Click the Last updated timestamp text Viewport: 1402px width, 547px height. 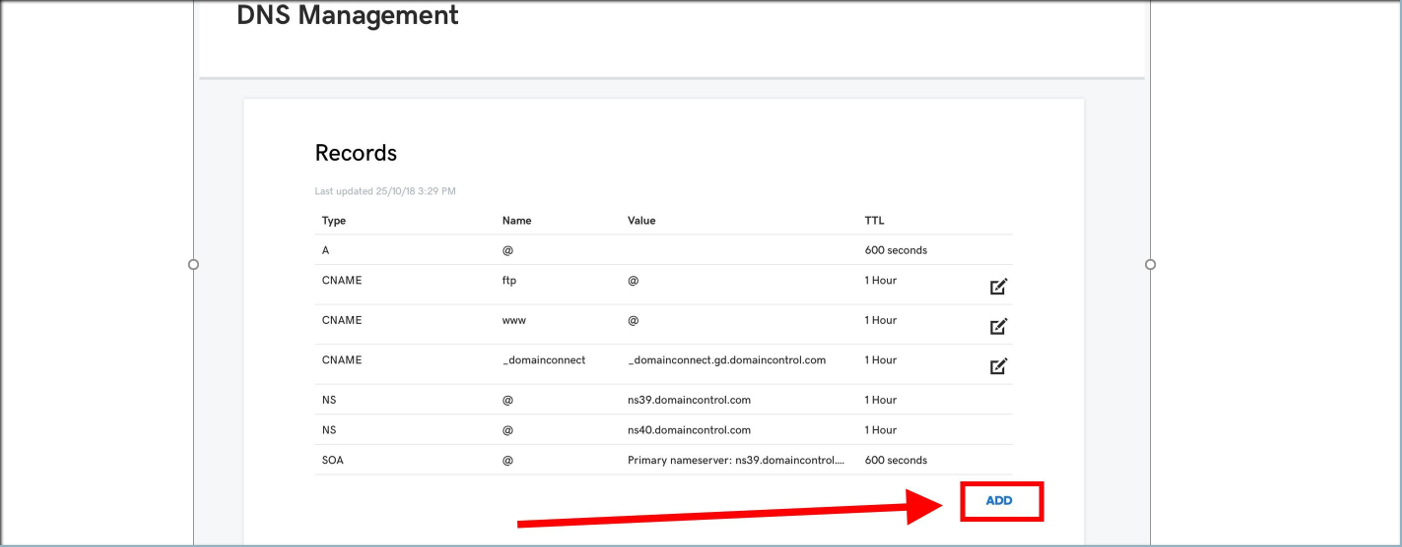pos(385,191)
